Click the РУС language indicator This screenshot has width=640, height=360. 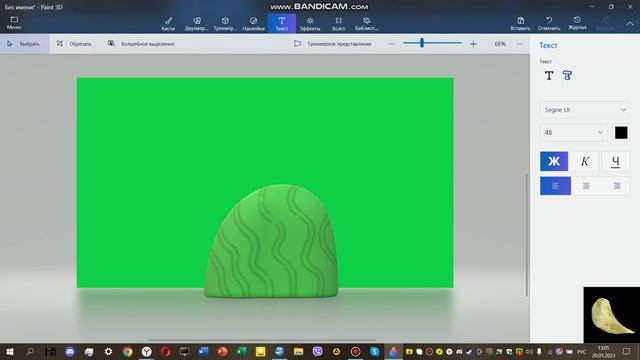pyautogui.click(x=582, y=351)
